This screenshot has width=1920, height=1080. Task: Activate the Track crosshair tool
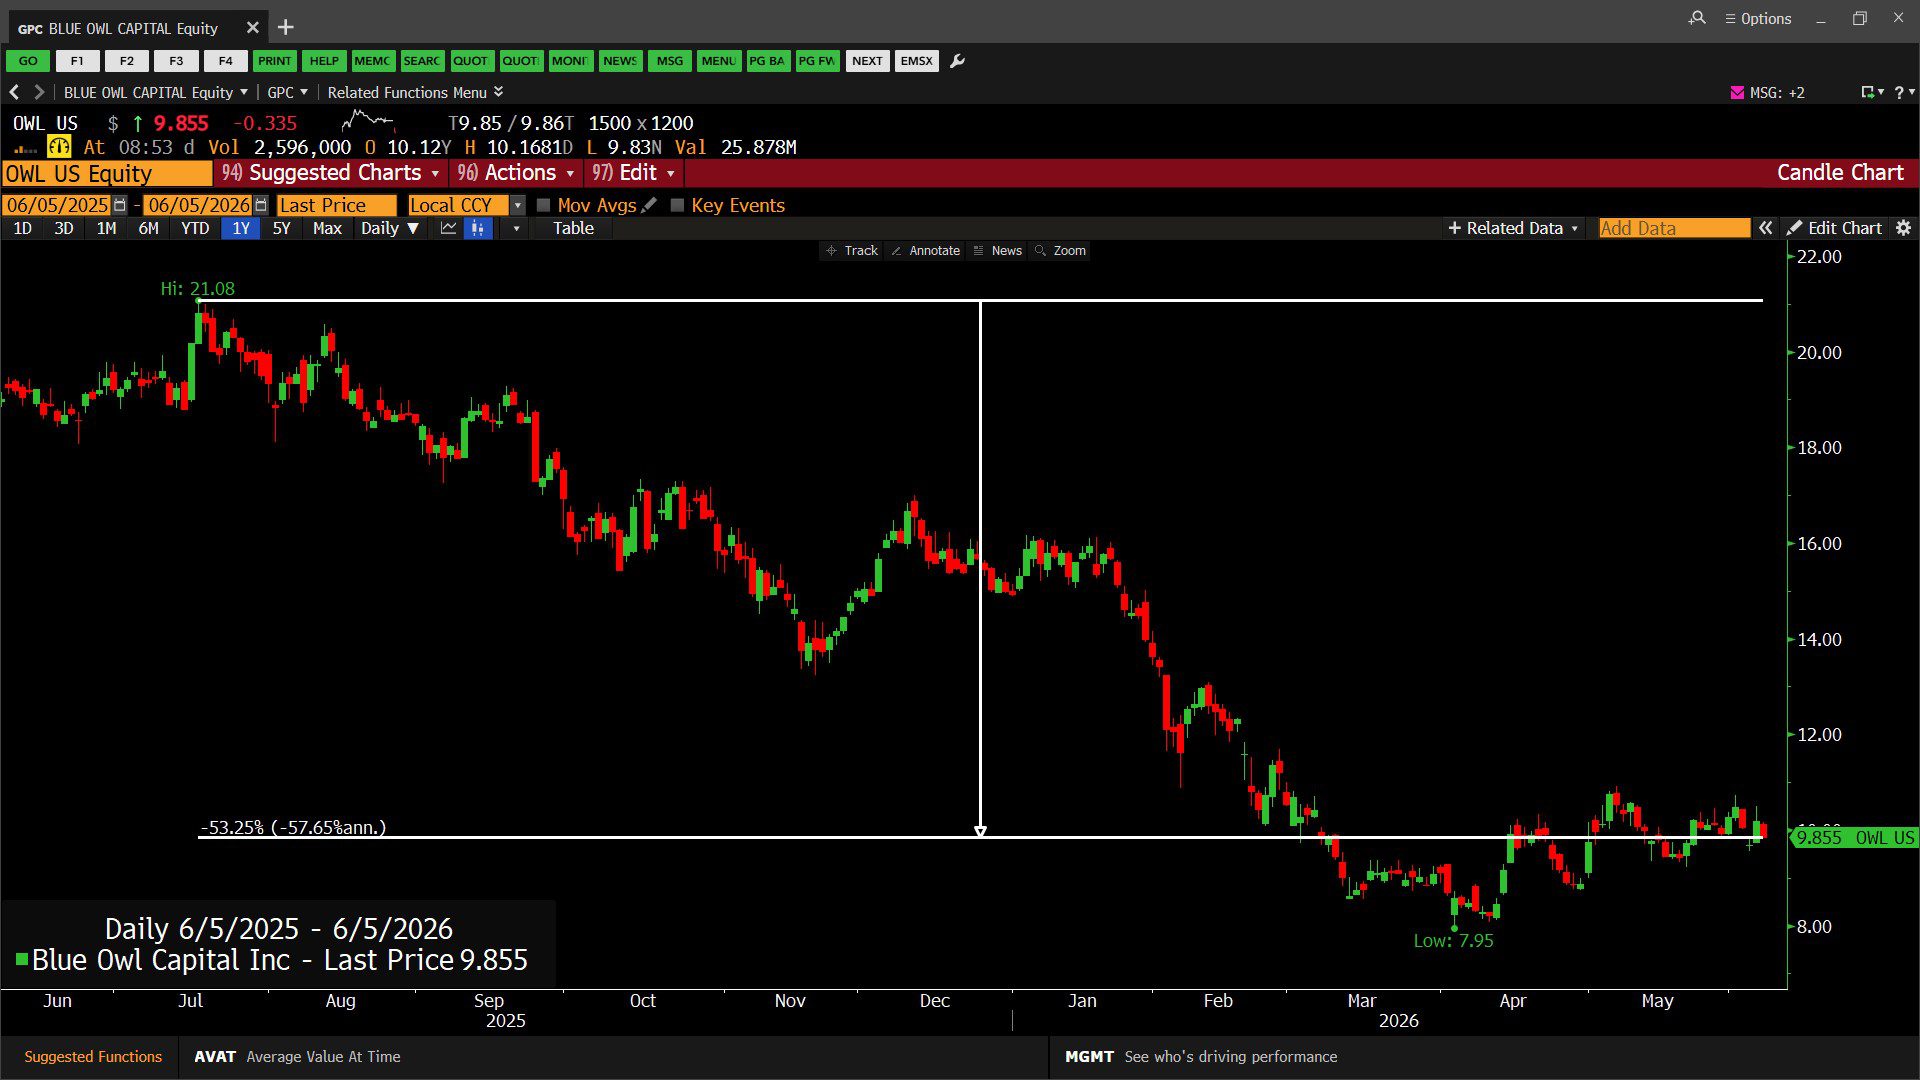[851, 250]
